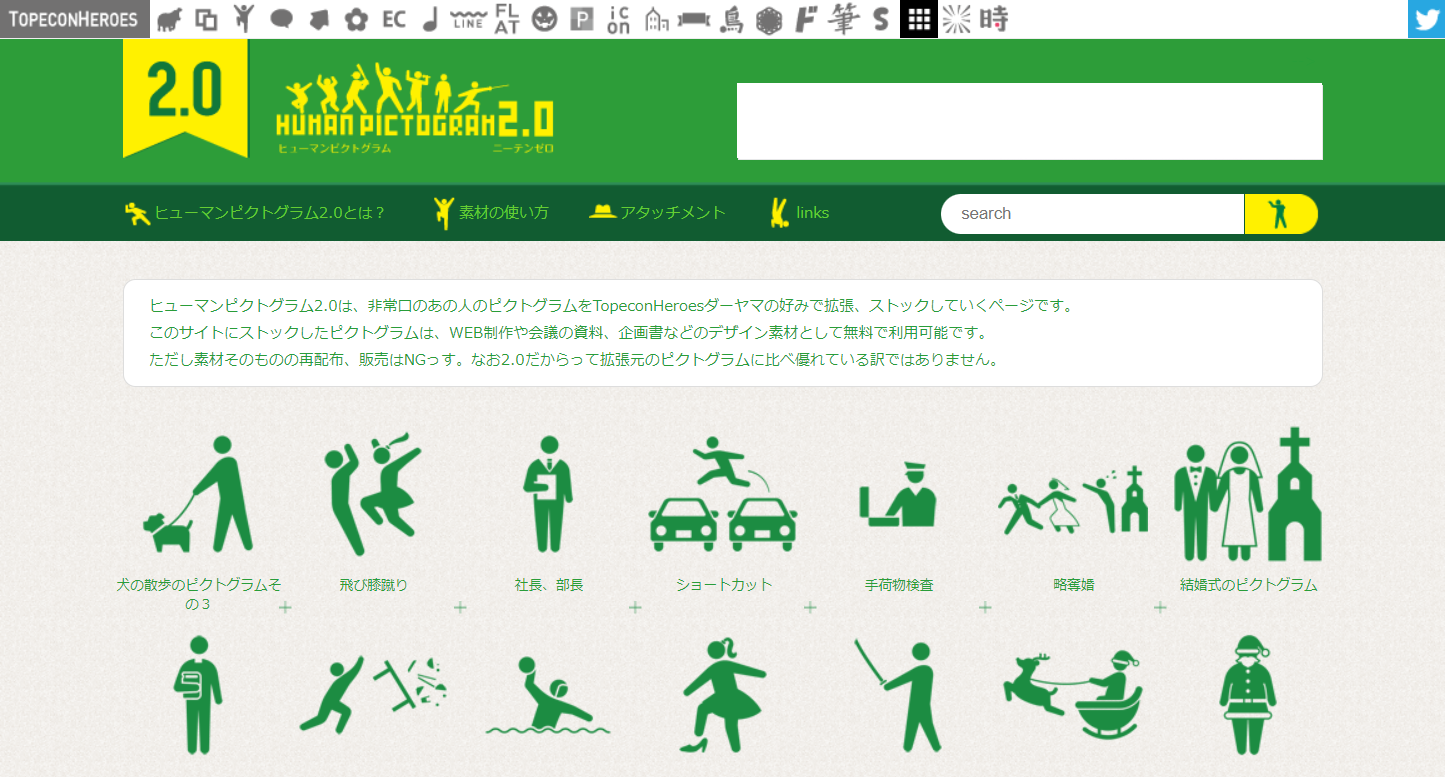Screen dimensions: 1445x777
Task: Open the ponytail girl in skirt pictogram
Action: [x=723, y=695]
